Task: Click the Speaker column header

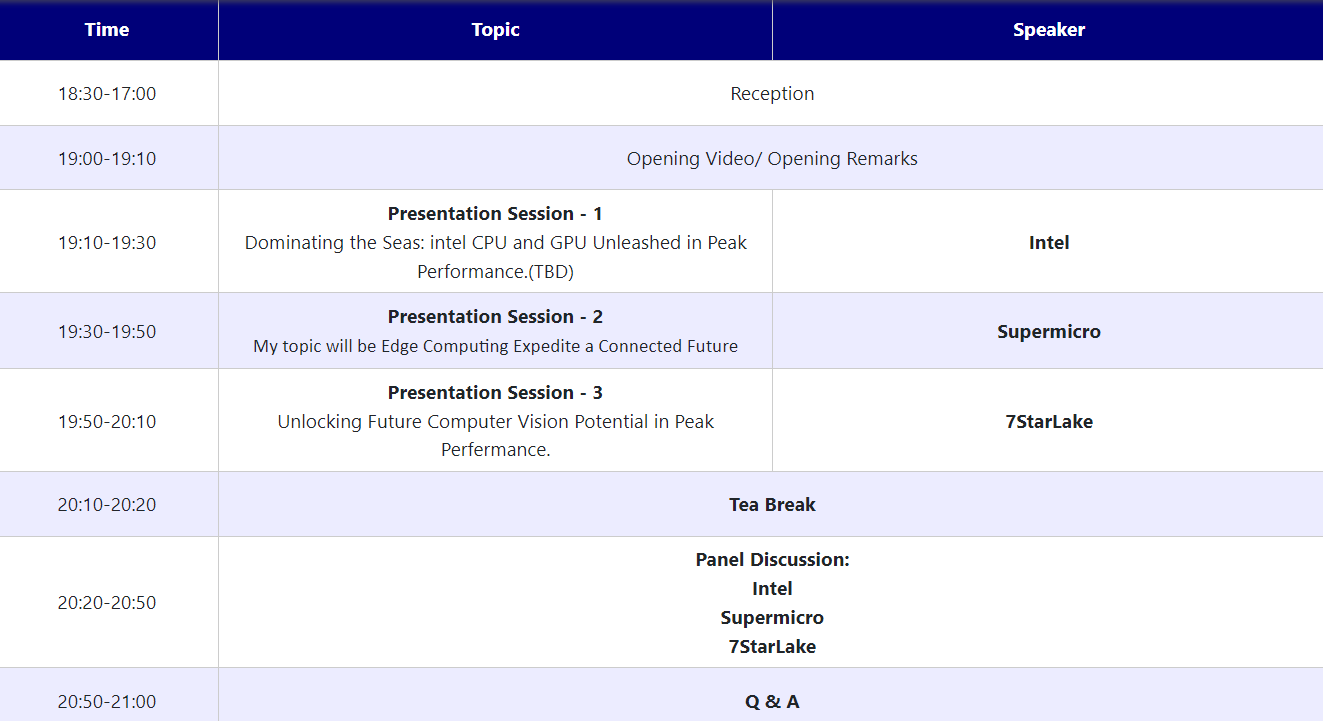Action: (1048, 30)
